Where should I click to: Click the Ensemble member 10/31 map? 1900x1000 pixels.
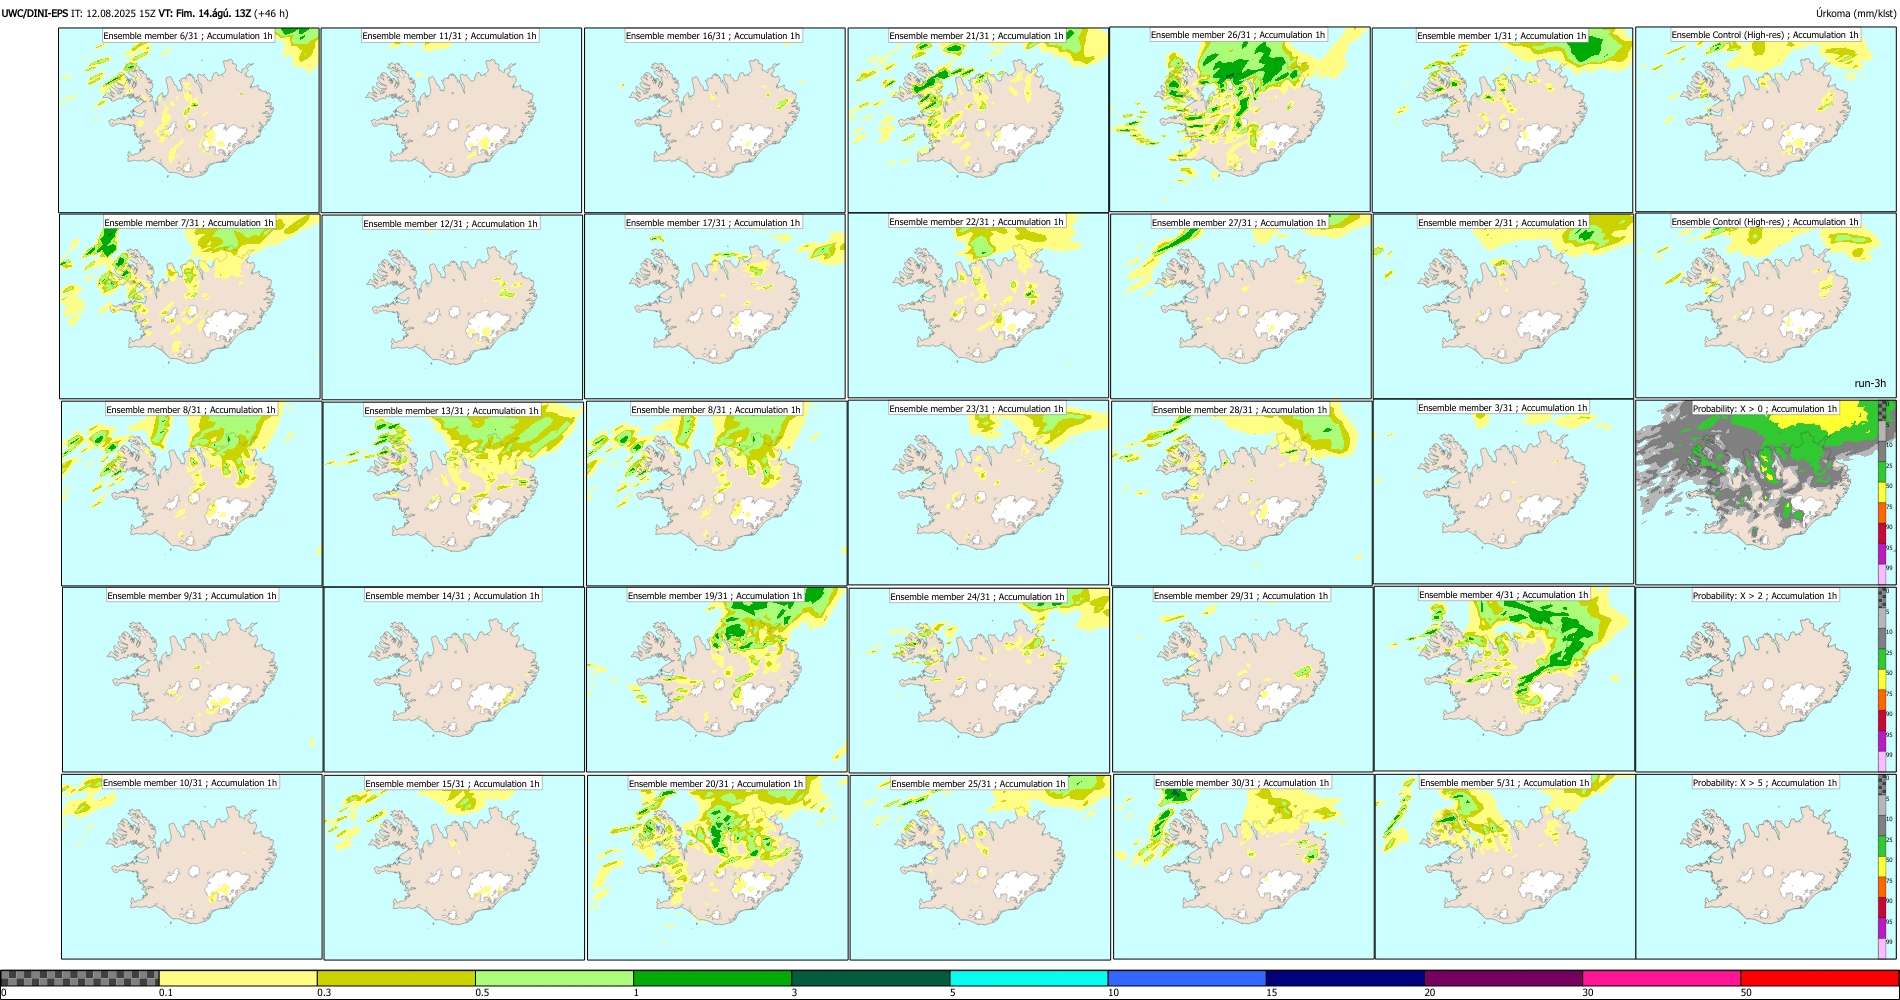[x=191, y=866]
